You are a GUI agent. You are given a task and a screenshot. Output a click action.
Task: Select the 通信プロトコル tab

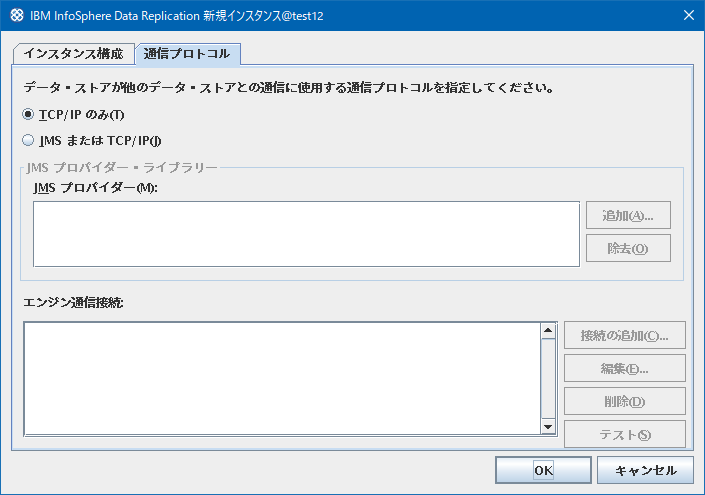pos(187,54)
